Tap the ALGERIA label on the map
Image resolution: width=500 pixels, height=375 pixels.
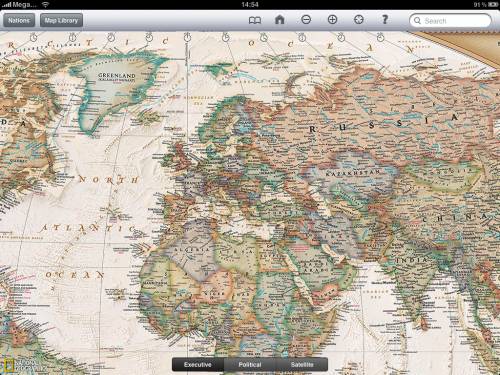coord(192,250)
